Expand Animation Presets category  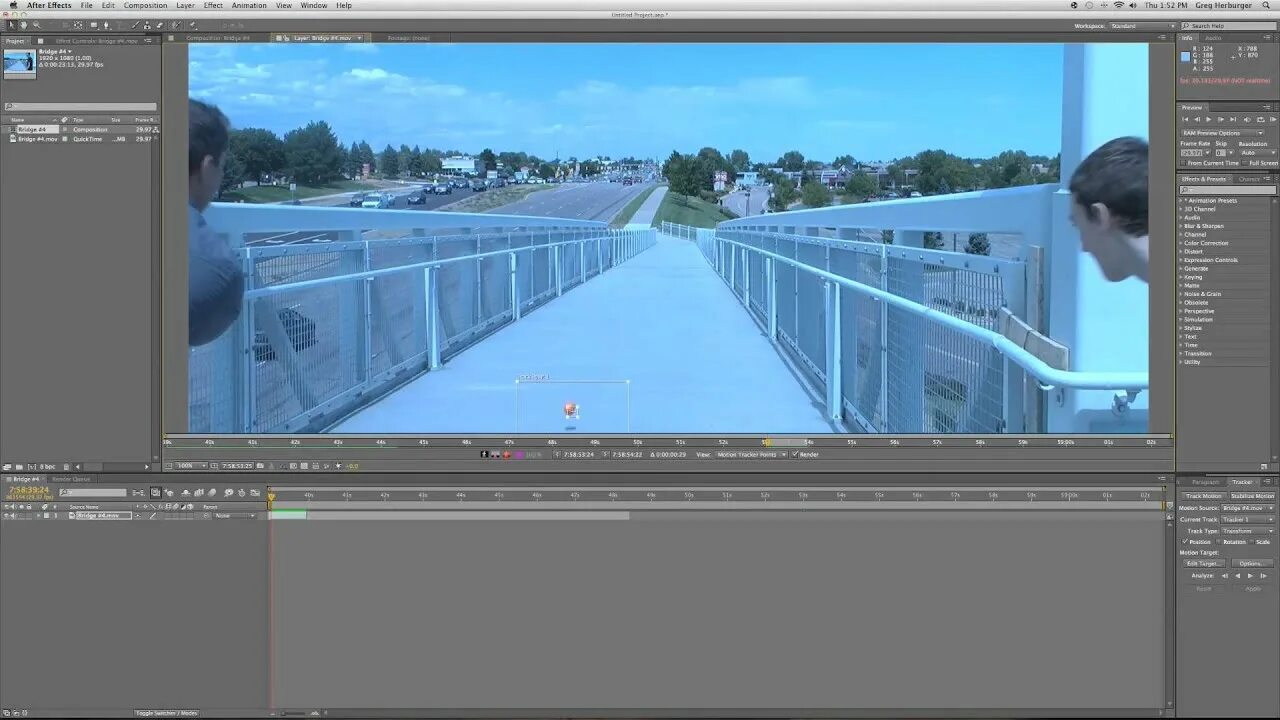(x=1181, y=201)
